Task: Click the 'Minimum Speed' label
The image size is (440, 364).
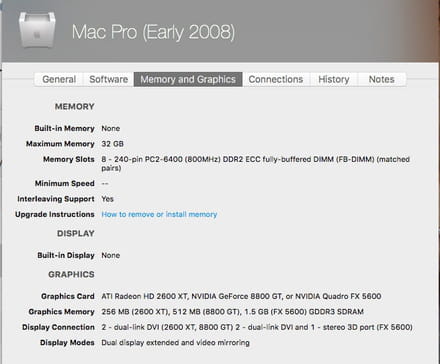Action: click(x=65, y=183)
